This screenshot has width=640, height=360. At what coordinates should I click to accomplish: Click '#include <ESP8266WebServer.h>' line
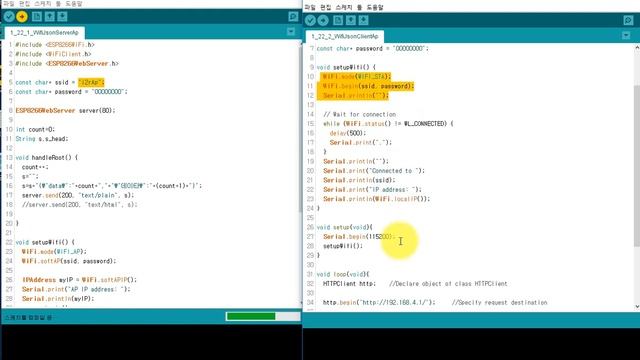pos(67,64)
